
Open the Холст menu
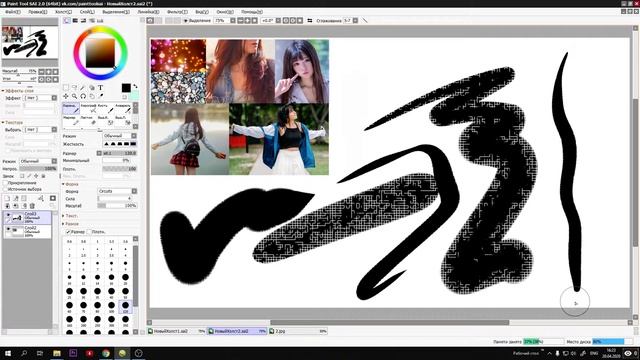coord(64,12)
